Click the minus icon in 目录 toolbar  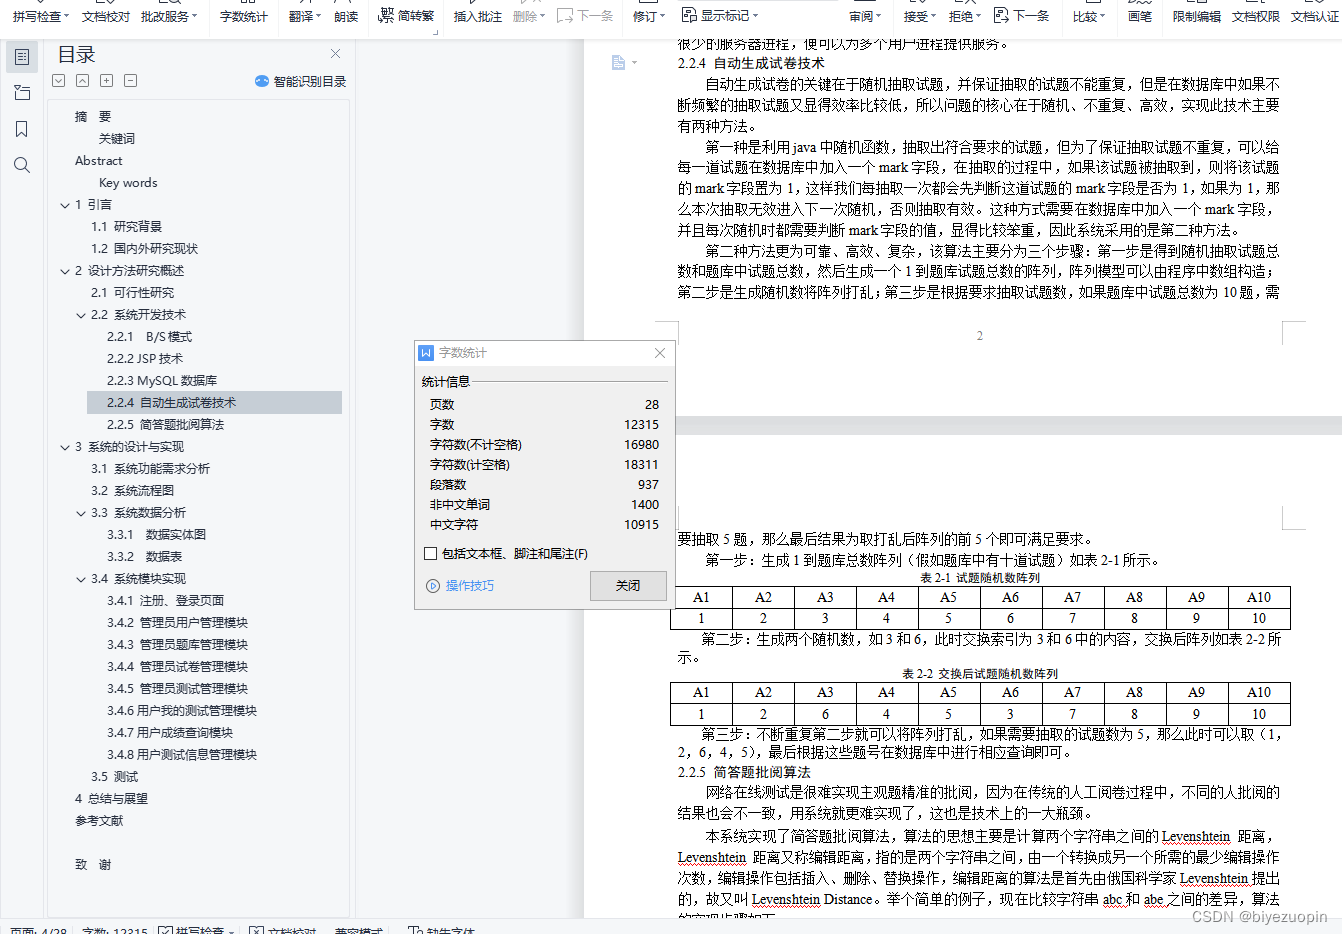131,81
